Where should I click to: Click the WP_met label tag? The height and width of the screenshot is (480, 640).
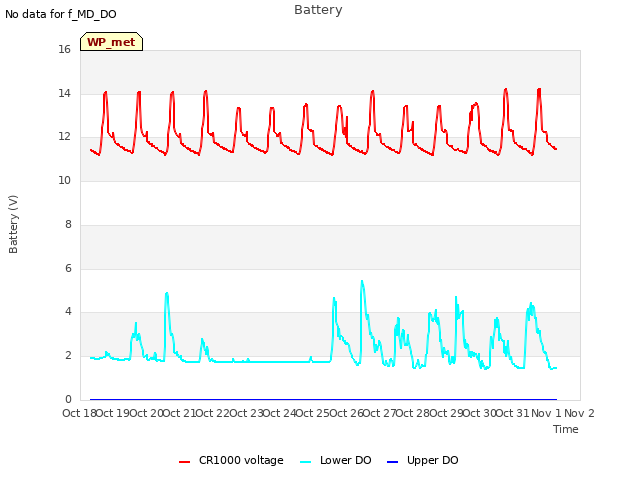tap(111, 42)
